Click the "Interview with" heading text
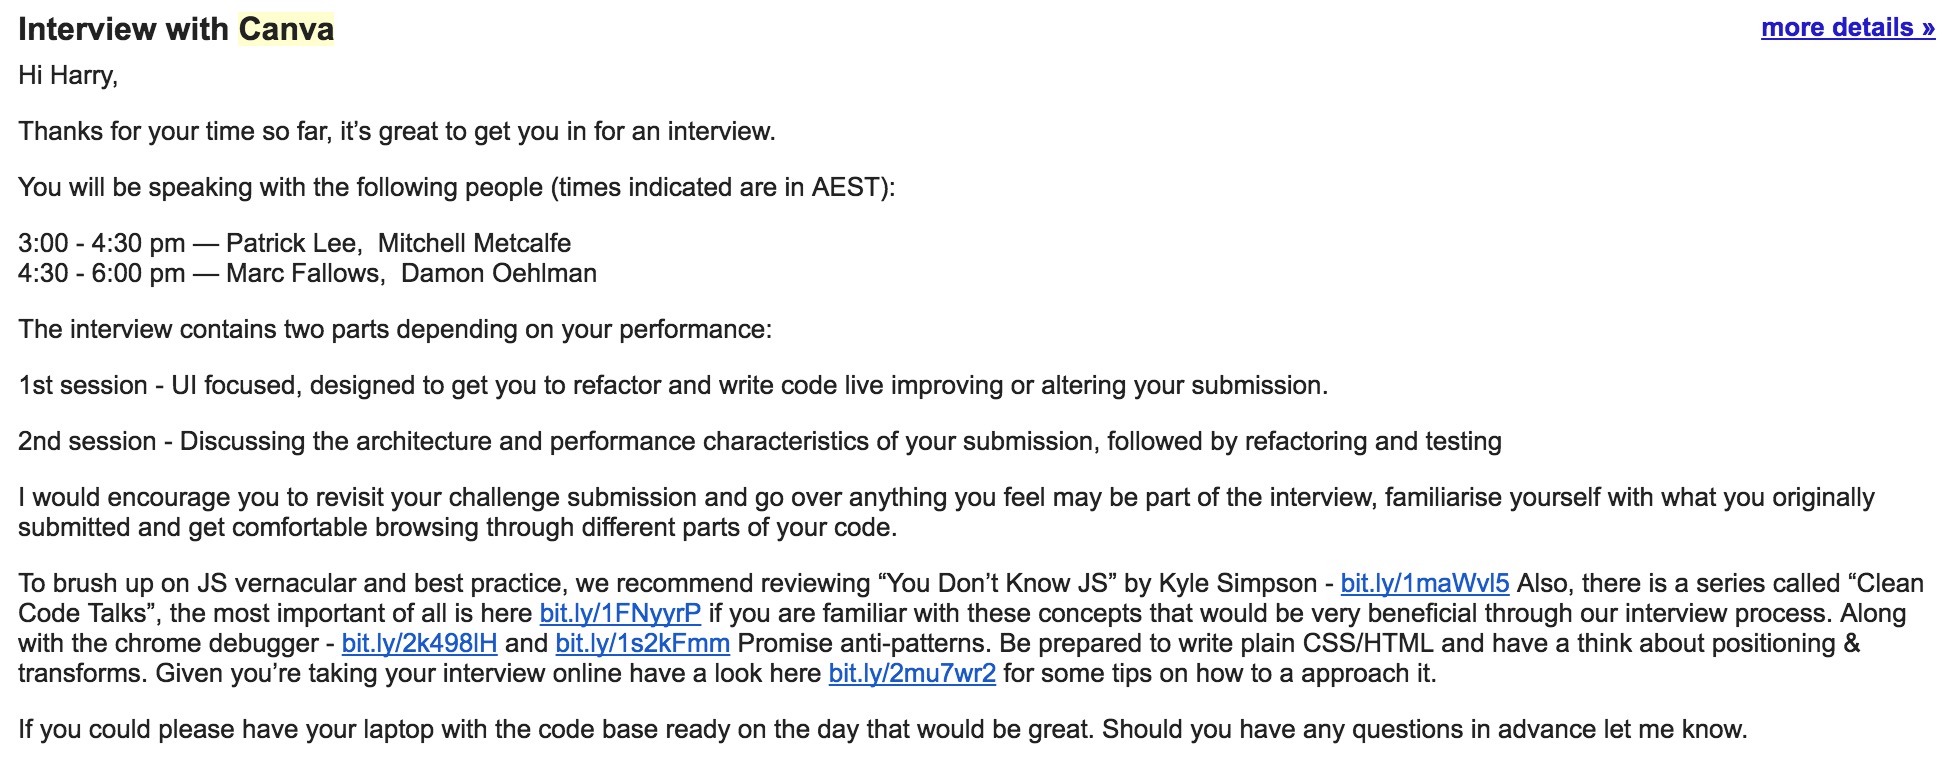Screen dimensions: 1954x772 pyautogui.click(x=123, y=29)
